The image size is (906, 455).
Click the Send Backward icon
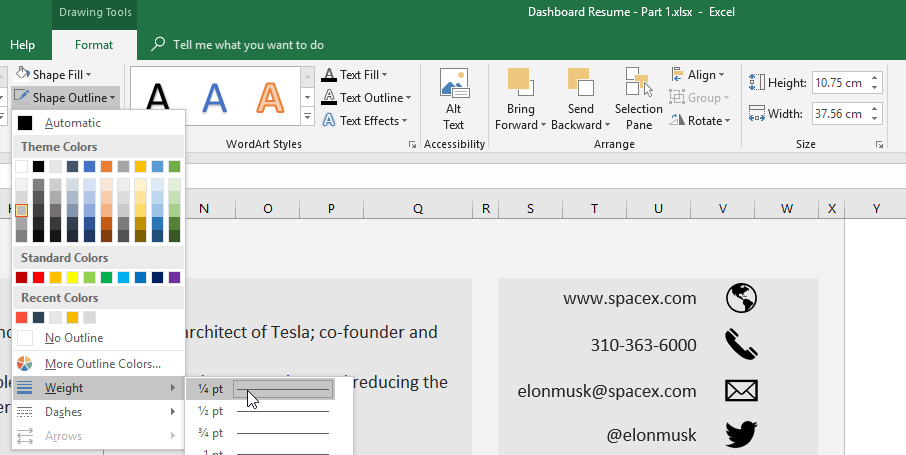point(581,82)
